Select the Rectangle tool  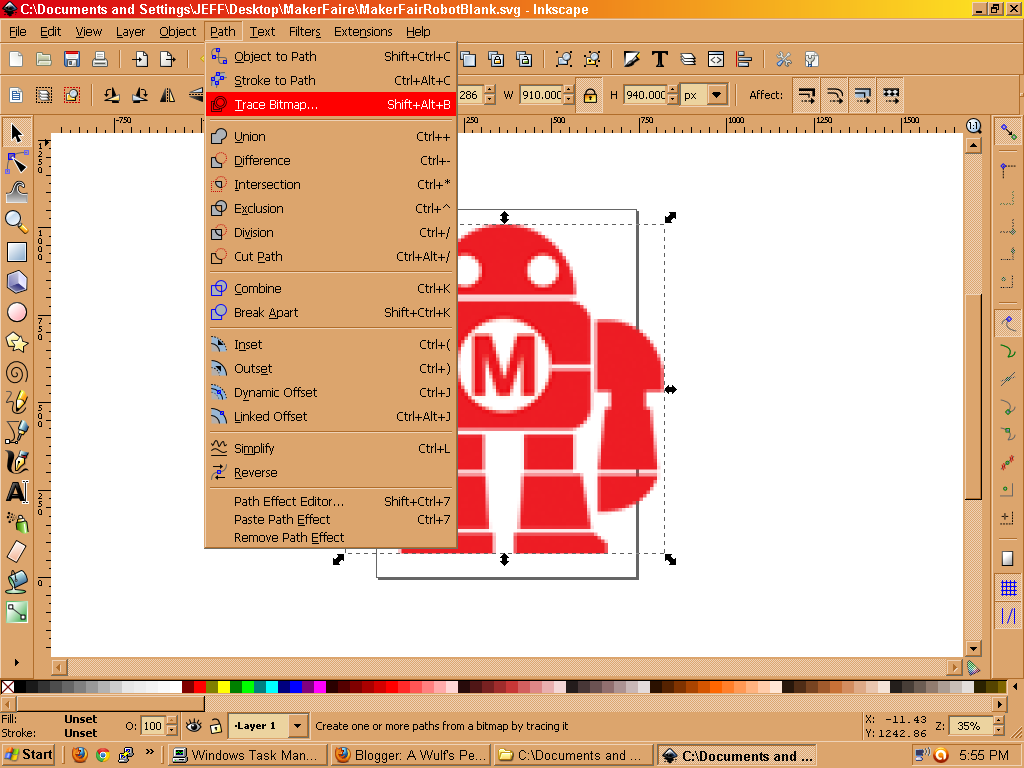pyautogui.click(x=16, y=251)
